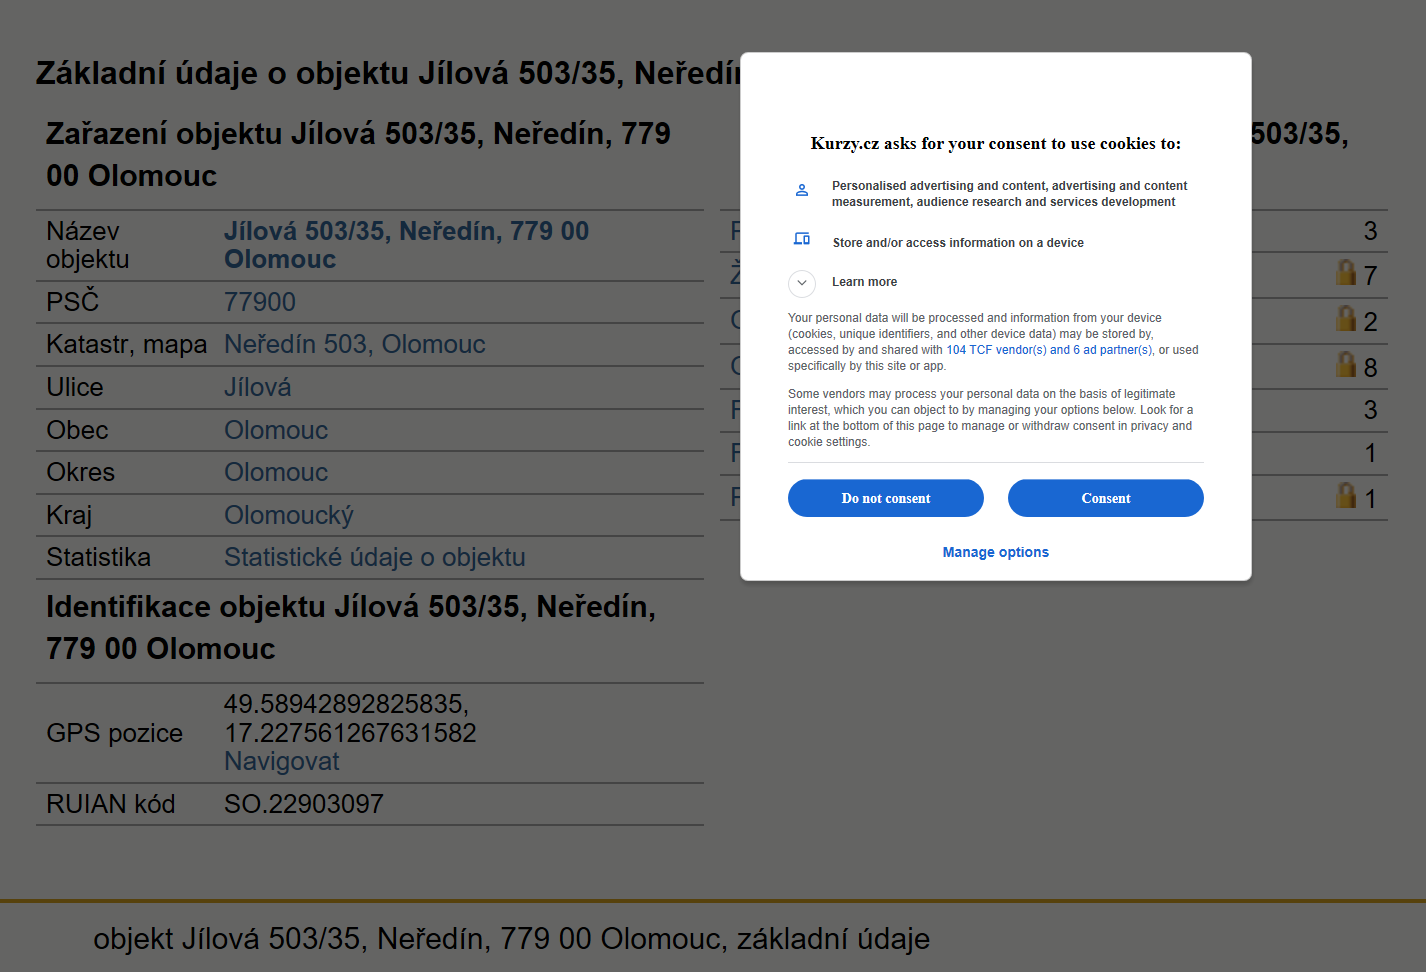Open Statistické údaje o objektu link

[375, 557]
